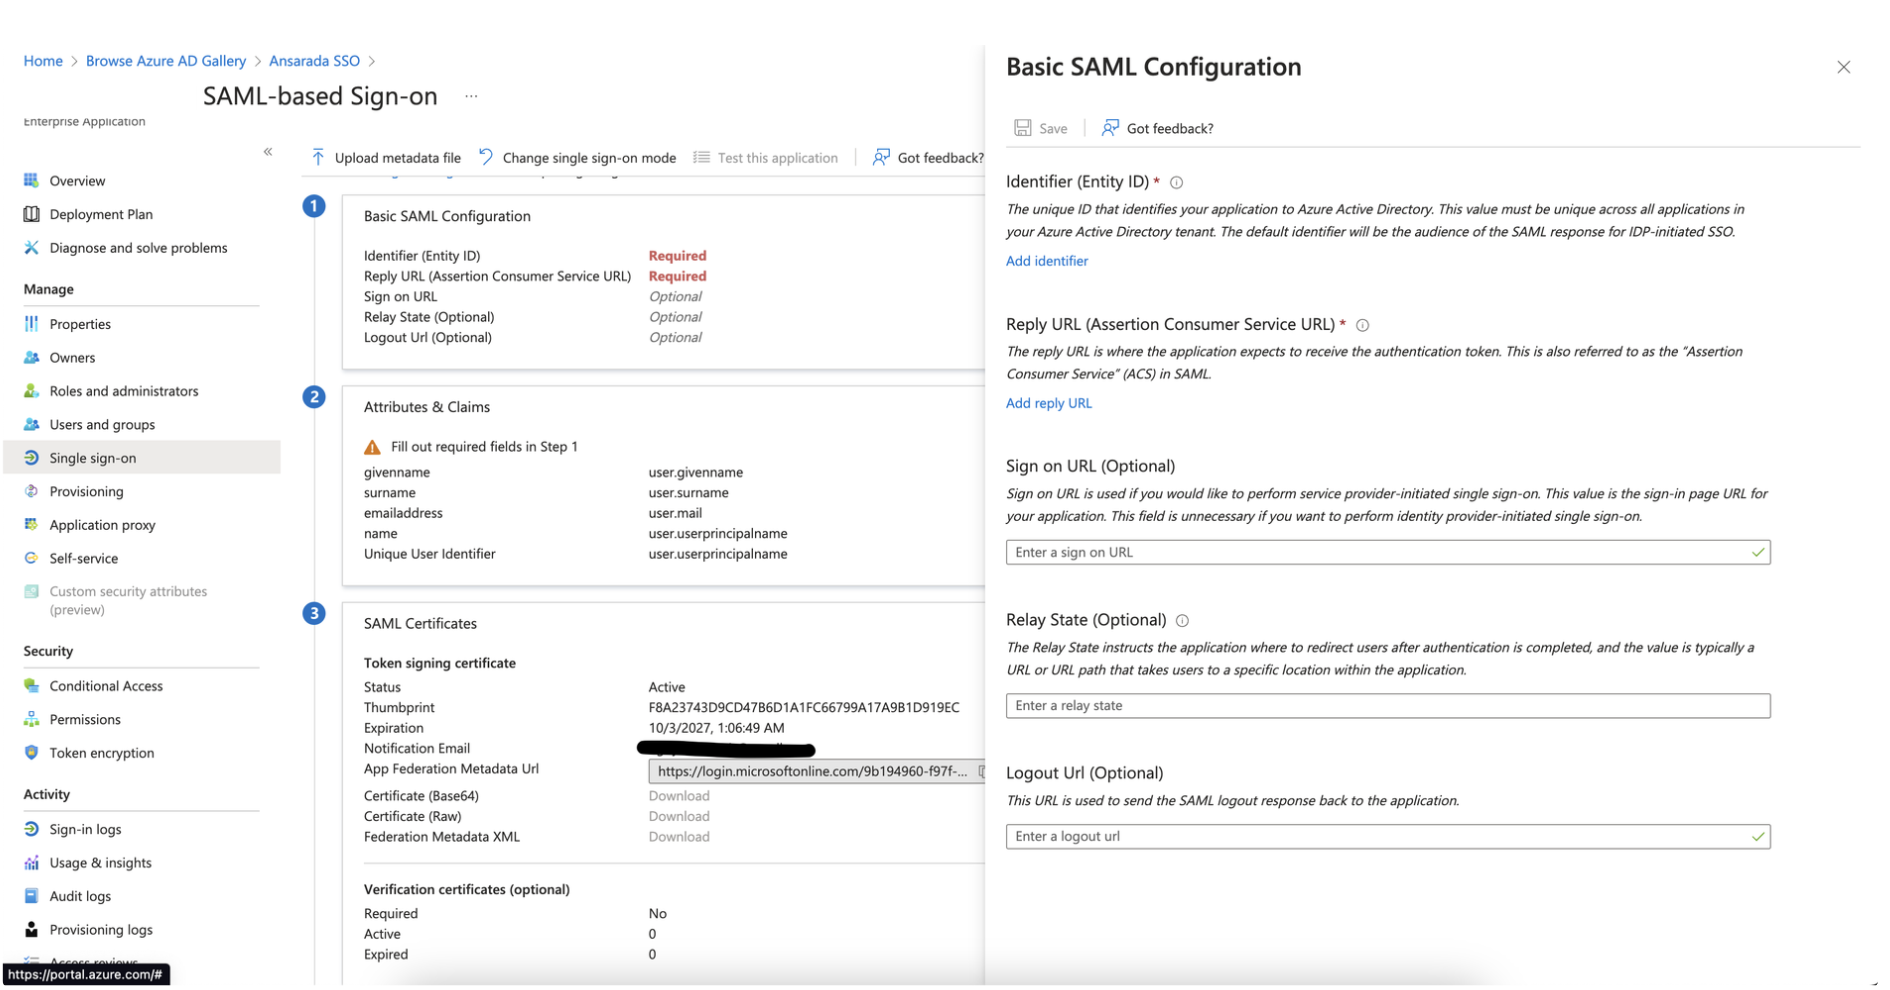This screenshot has width=1890, height=990.
Task: Open Audit logs under Activity
Action: tap(80, 897)
